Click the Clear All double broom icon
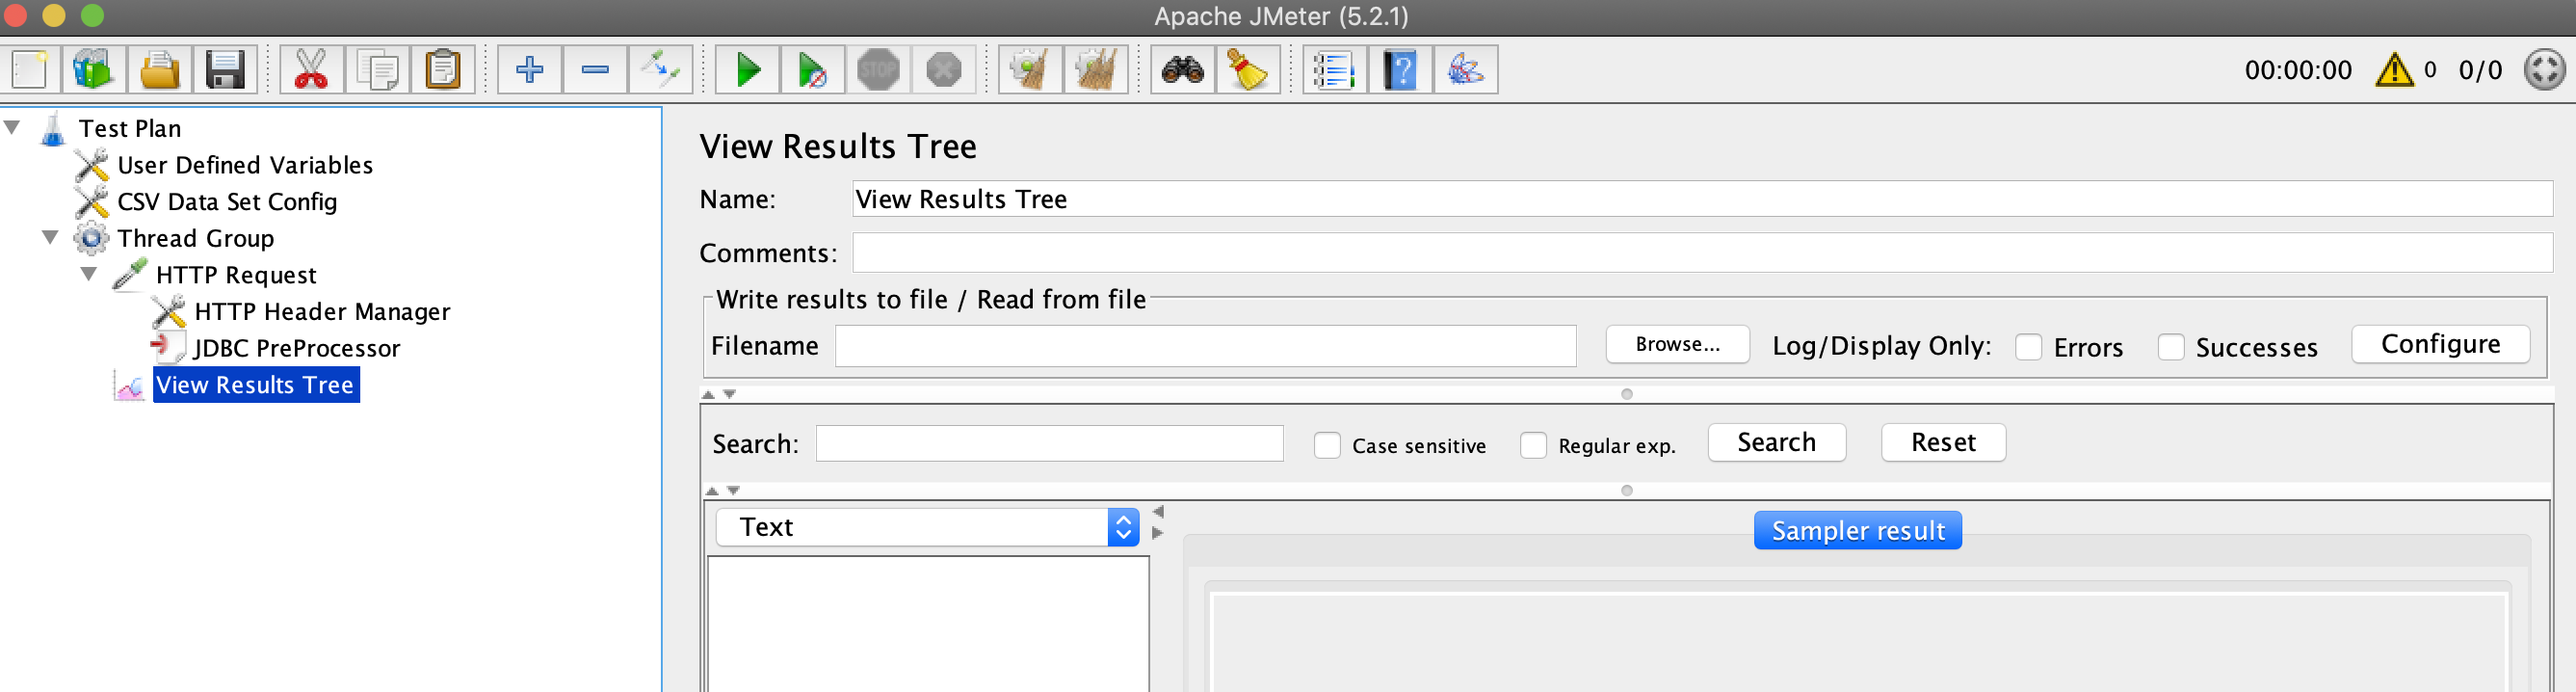2576x692 pixels. point(1095,70)
